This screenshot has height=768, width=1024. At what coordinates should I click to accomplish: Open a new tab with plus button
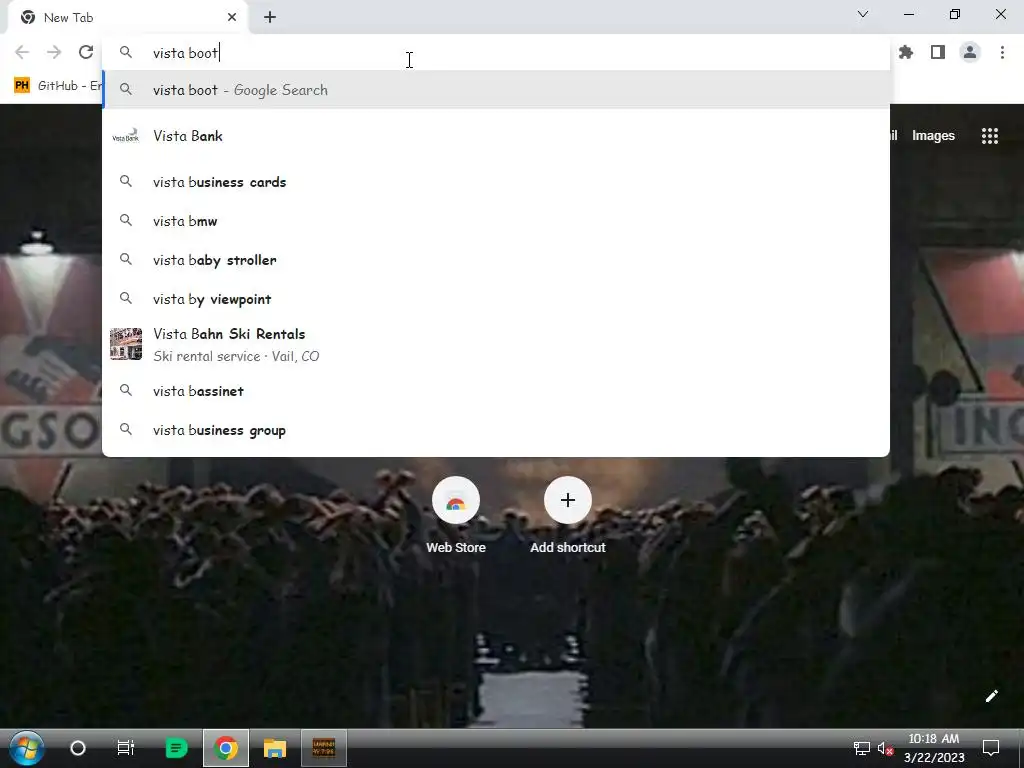pos(270,18)
